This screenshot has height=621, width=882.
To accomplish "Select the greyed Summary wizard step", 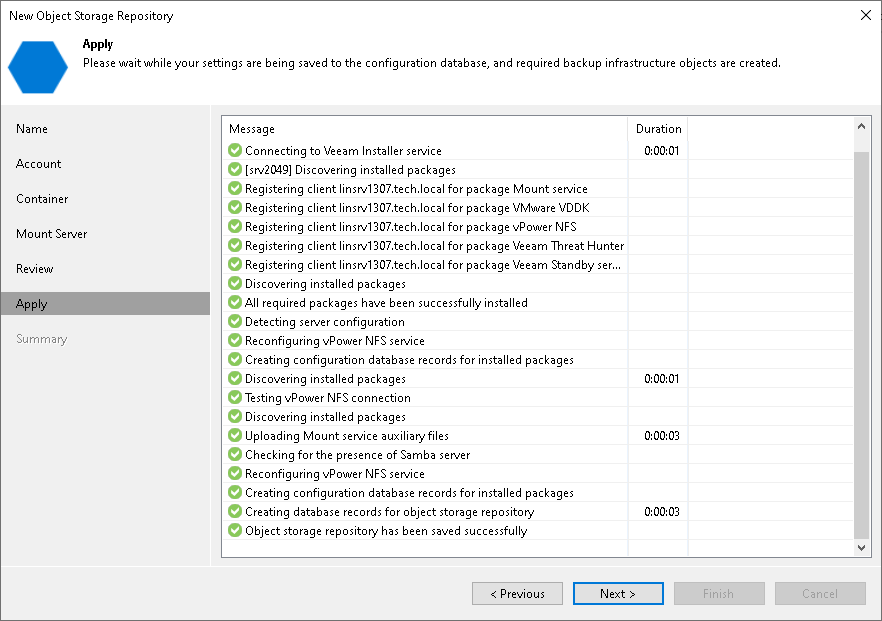I will (42, 339).
